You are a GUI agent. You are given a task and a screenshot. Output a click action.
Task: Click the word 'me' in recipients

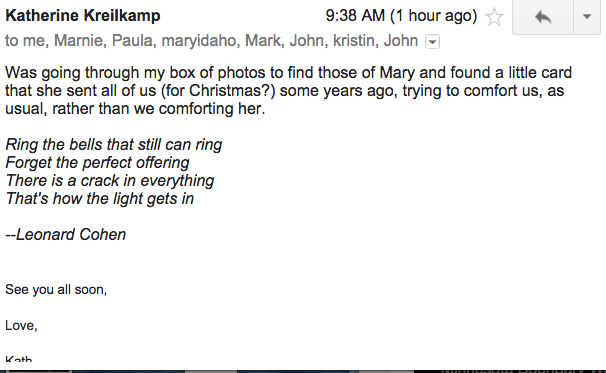click(33, 41)
